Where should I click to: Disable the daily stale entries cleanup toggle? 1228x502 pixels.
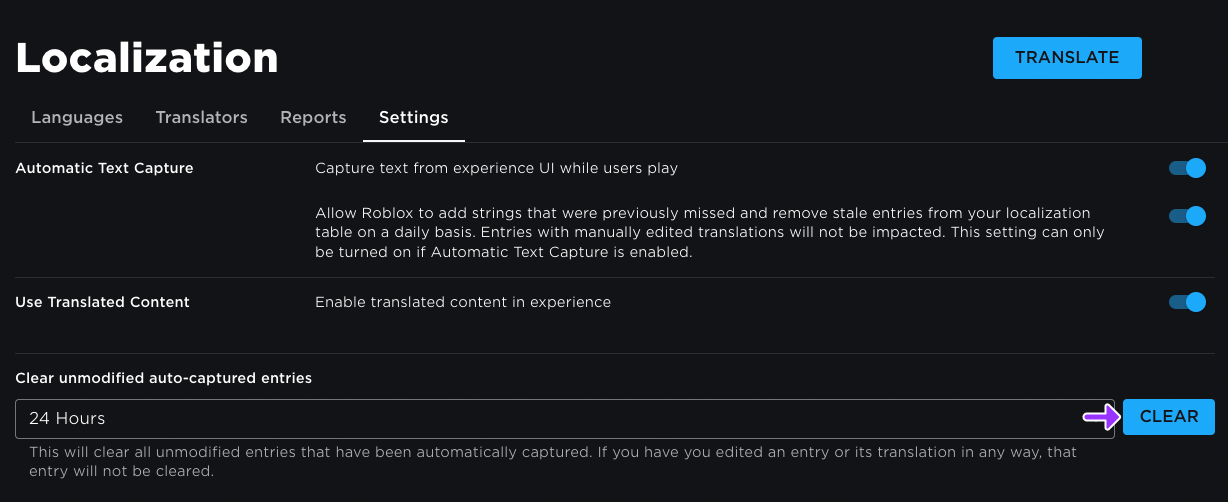(1187, 215)
